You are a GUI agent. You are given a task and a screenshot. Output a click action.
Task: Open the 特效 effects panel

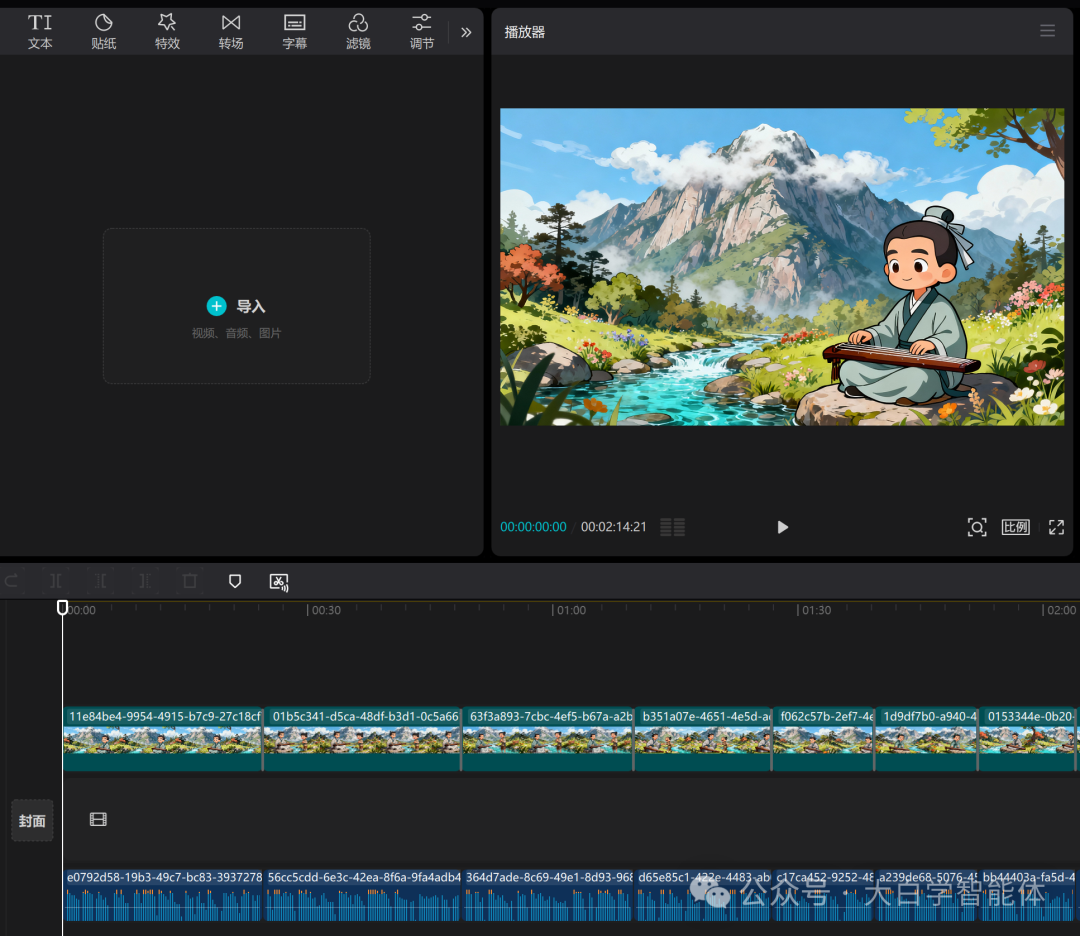click(x=167, y=32)
